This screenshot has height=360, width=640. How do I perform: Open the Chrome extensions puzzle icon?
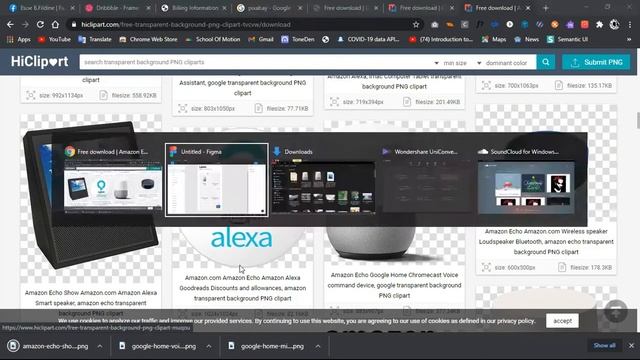[x=599, y=24]
